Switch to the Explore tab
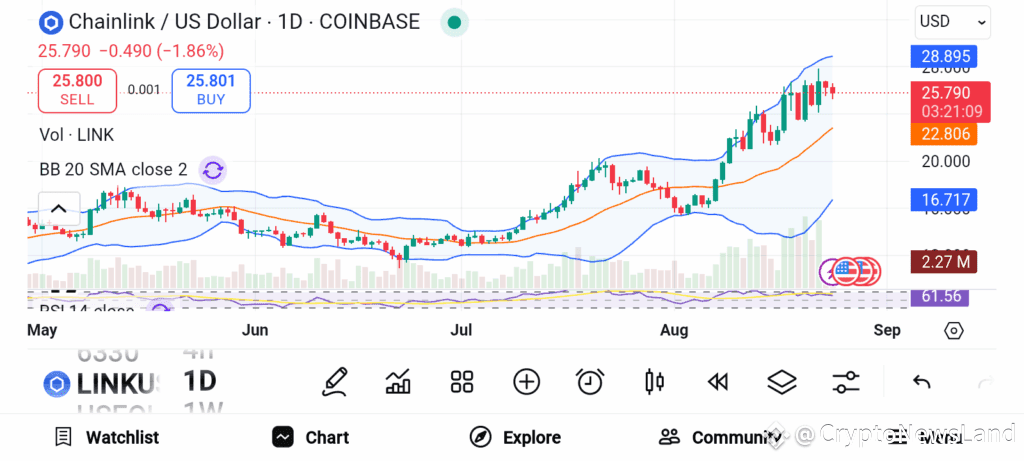Image resolution: width=1024 pixels, height=461 pixels. pos(515,437)
